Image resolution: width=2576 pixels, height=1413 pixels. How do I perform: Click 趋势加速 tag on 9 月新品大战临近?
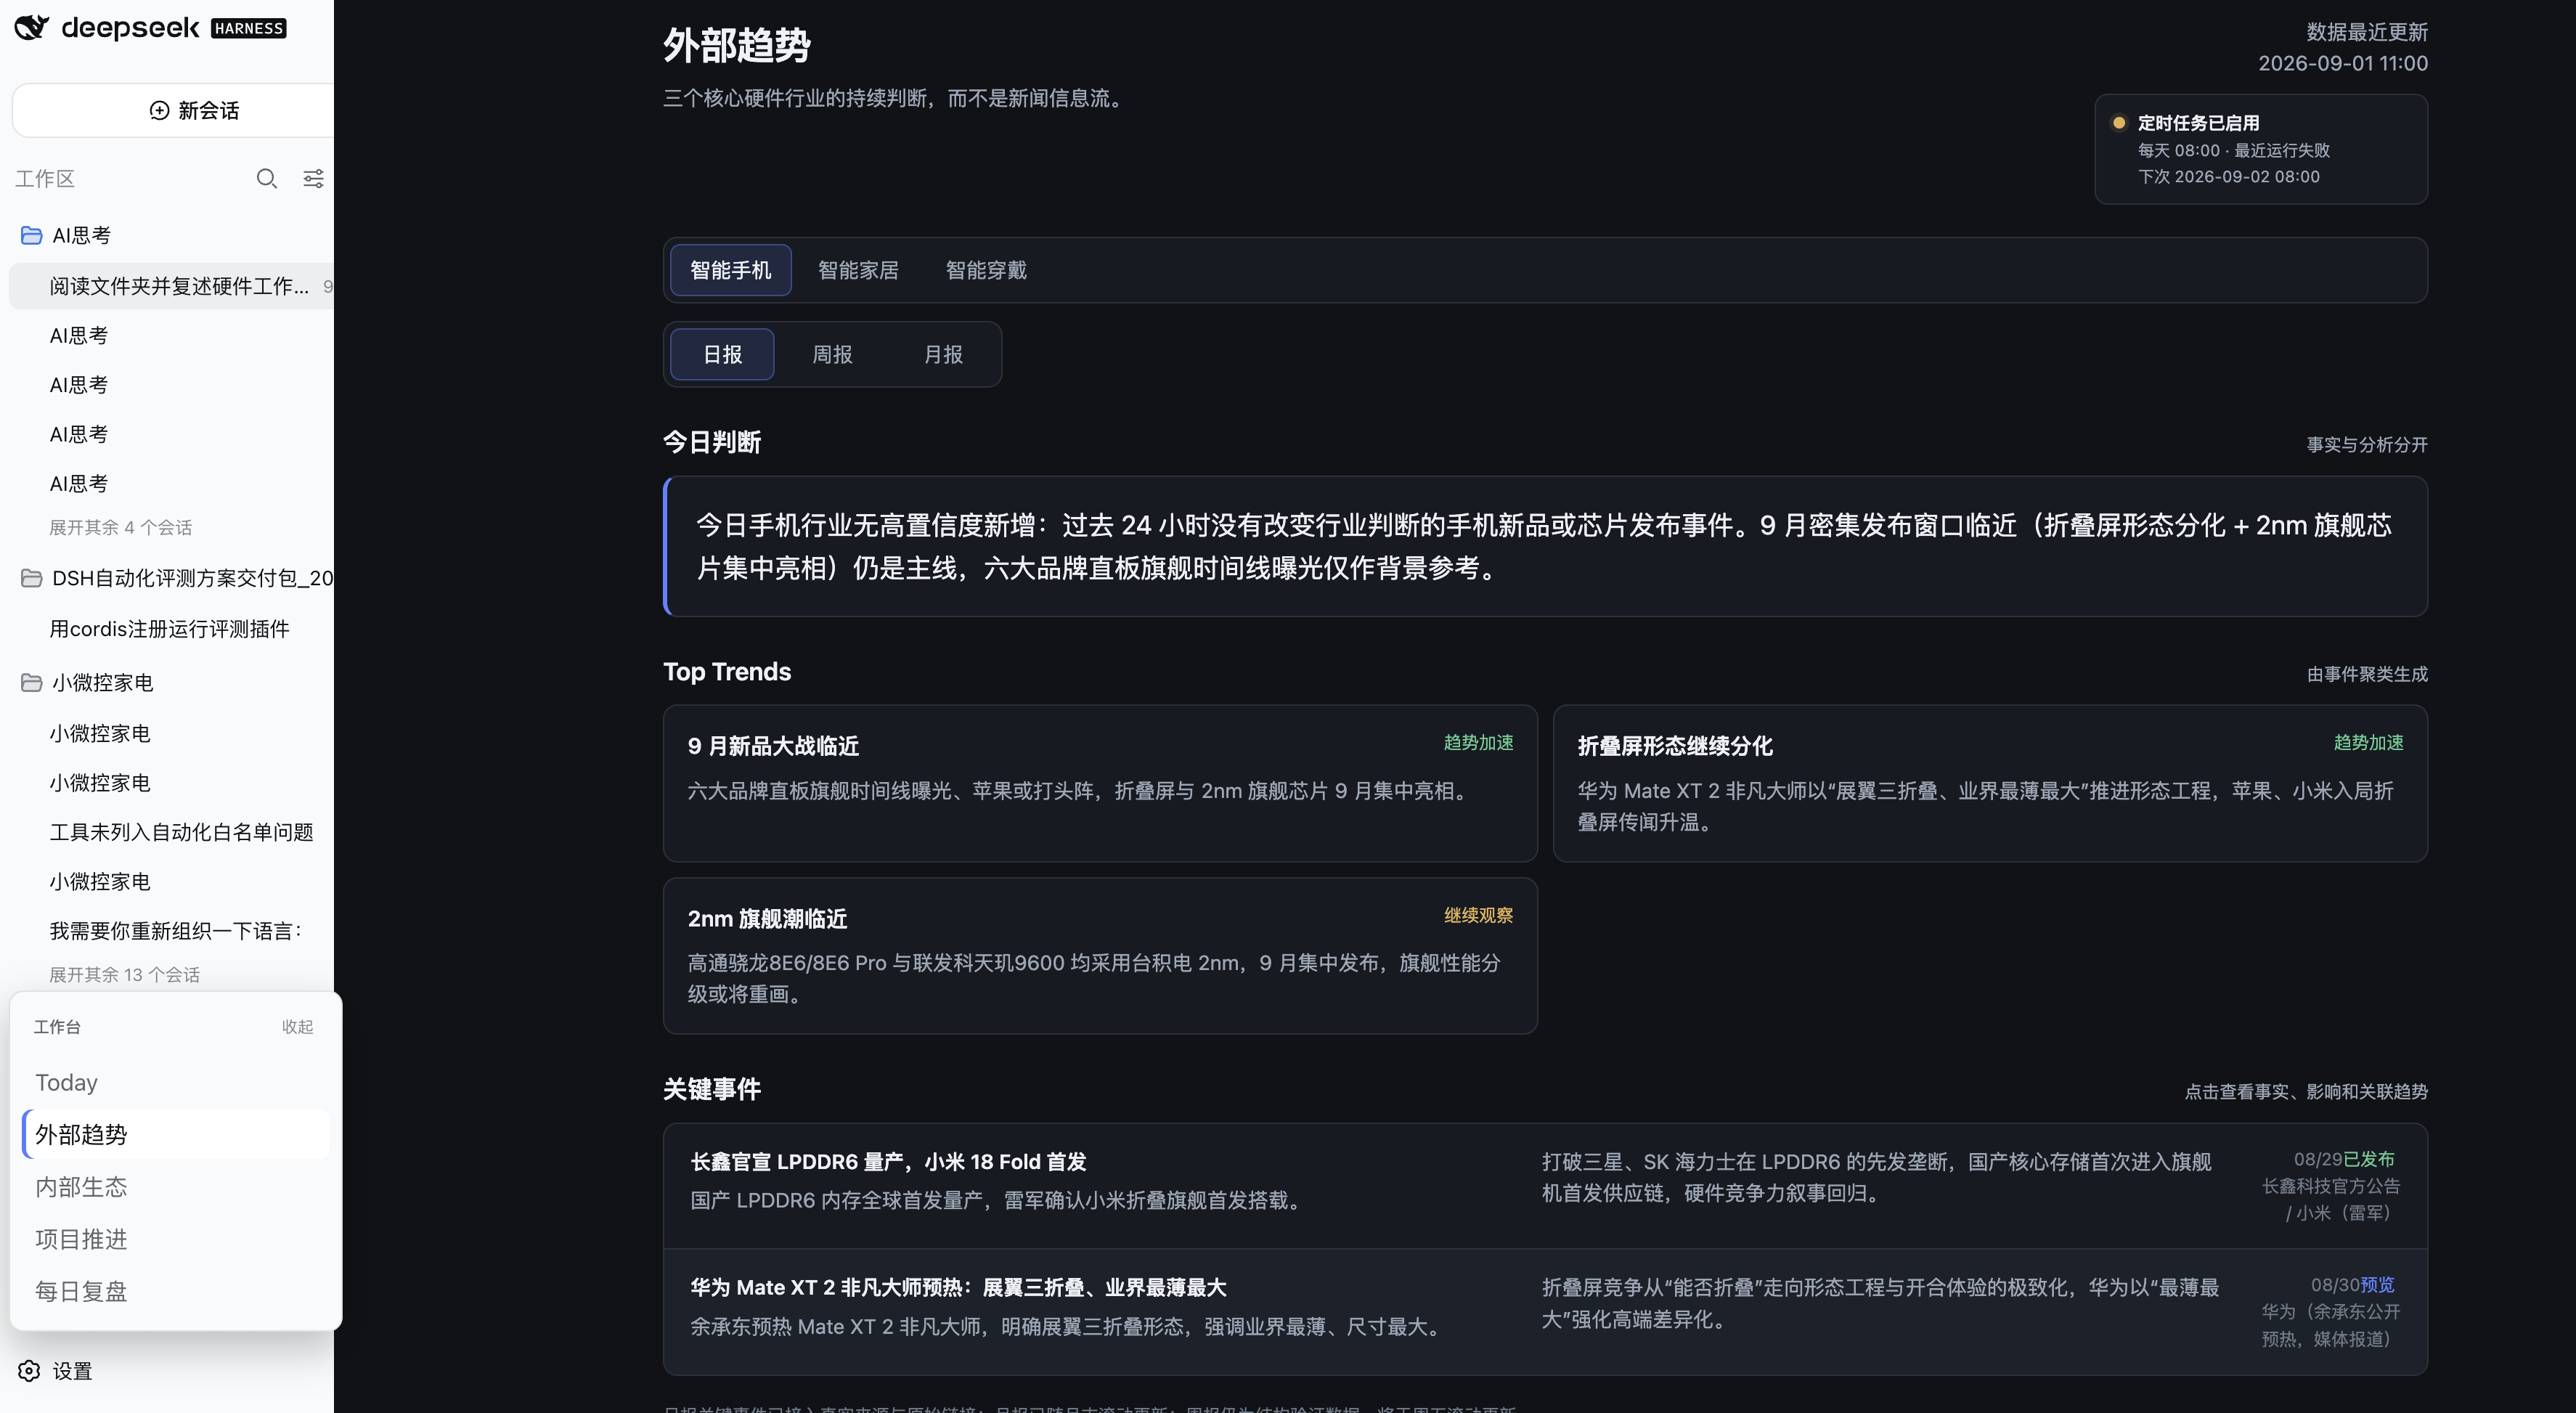click(x=1478, y=742)
